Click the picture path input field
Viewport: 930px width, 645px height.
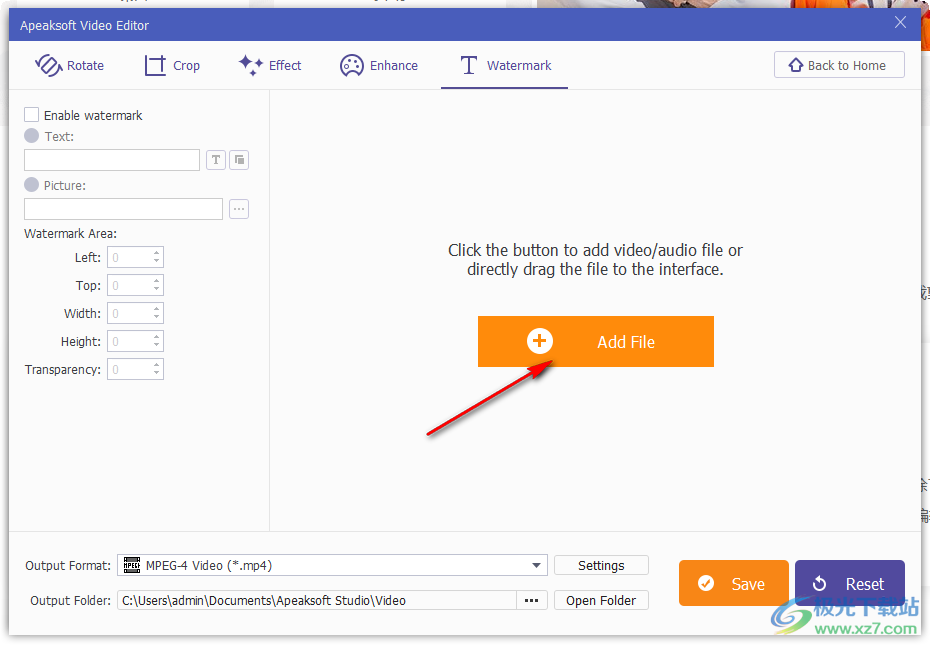coord(123,209)
